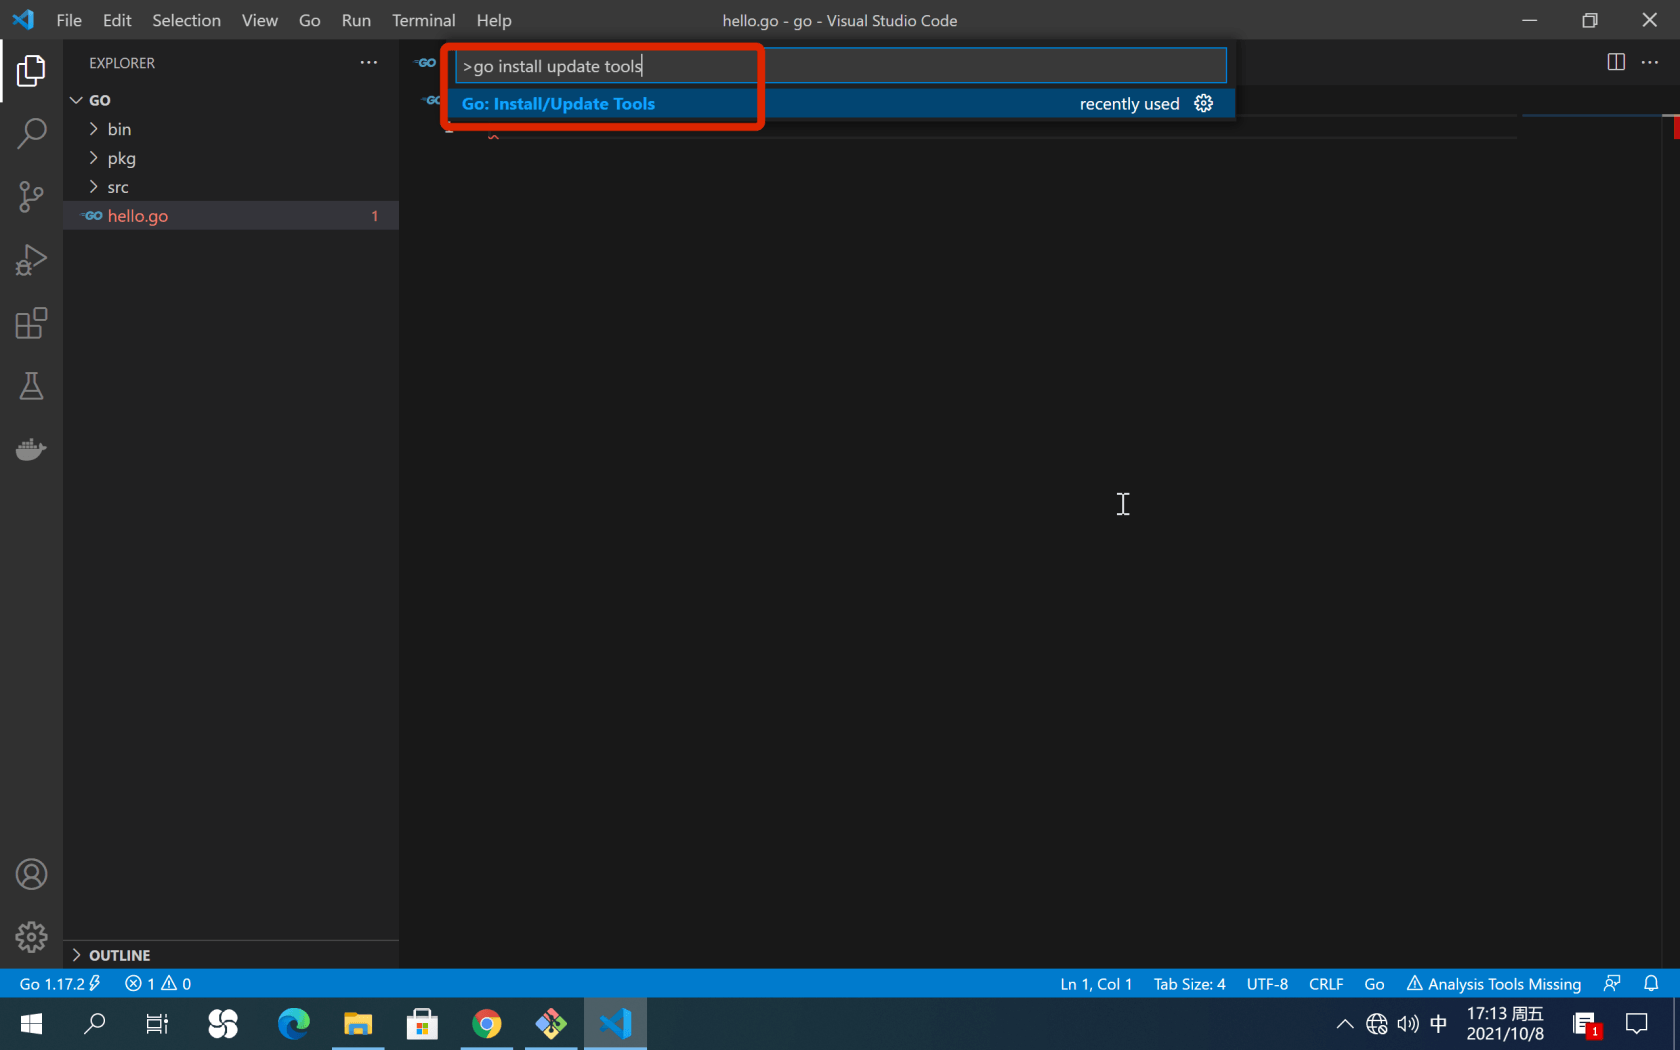Image resolution: width=1680 pixels, height=1050 pixels.
Task: Click the feedback icon in status bar
Action: click(1612, 983)
